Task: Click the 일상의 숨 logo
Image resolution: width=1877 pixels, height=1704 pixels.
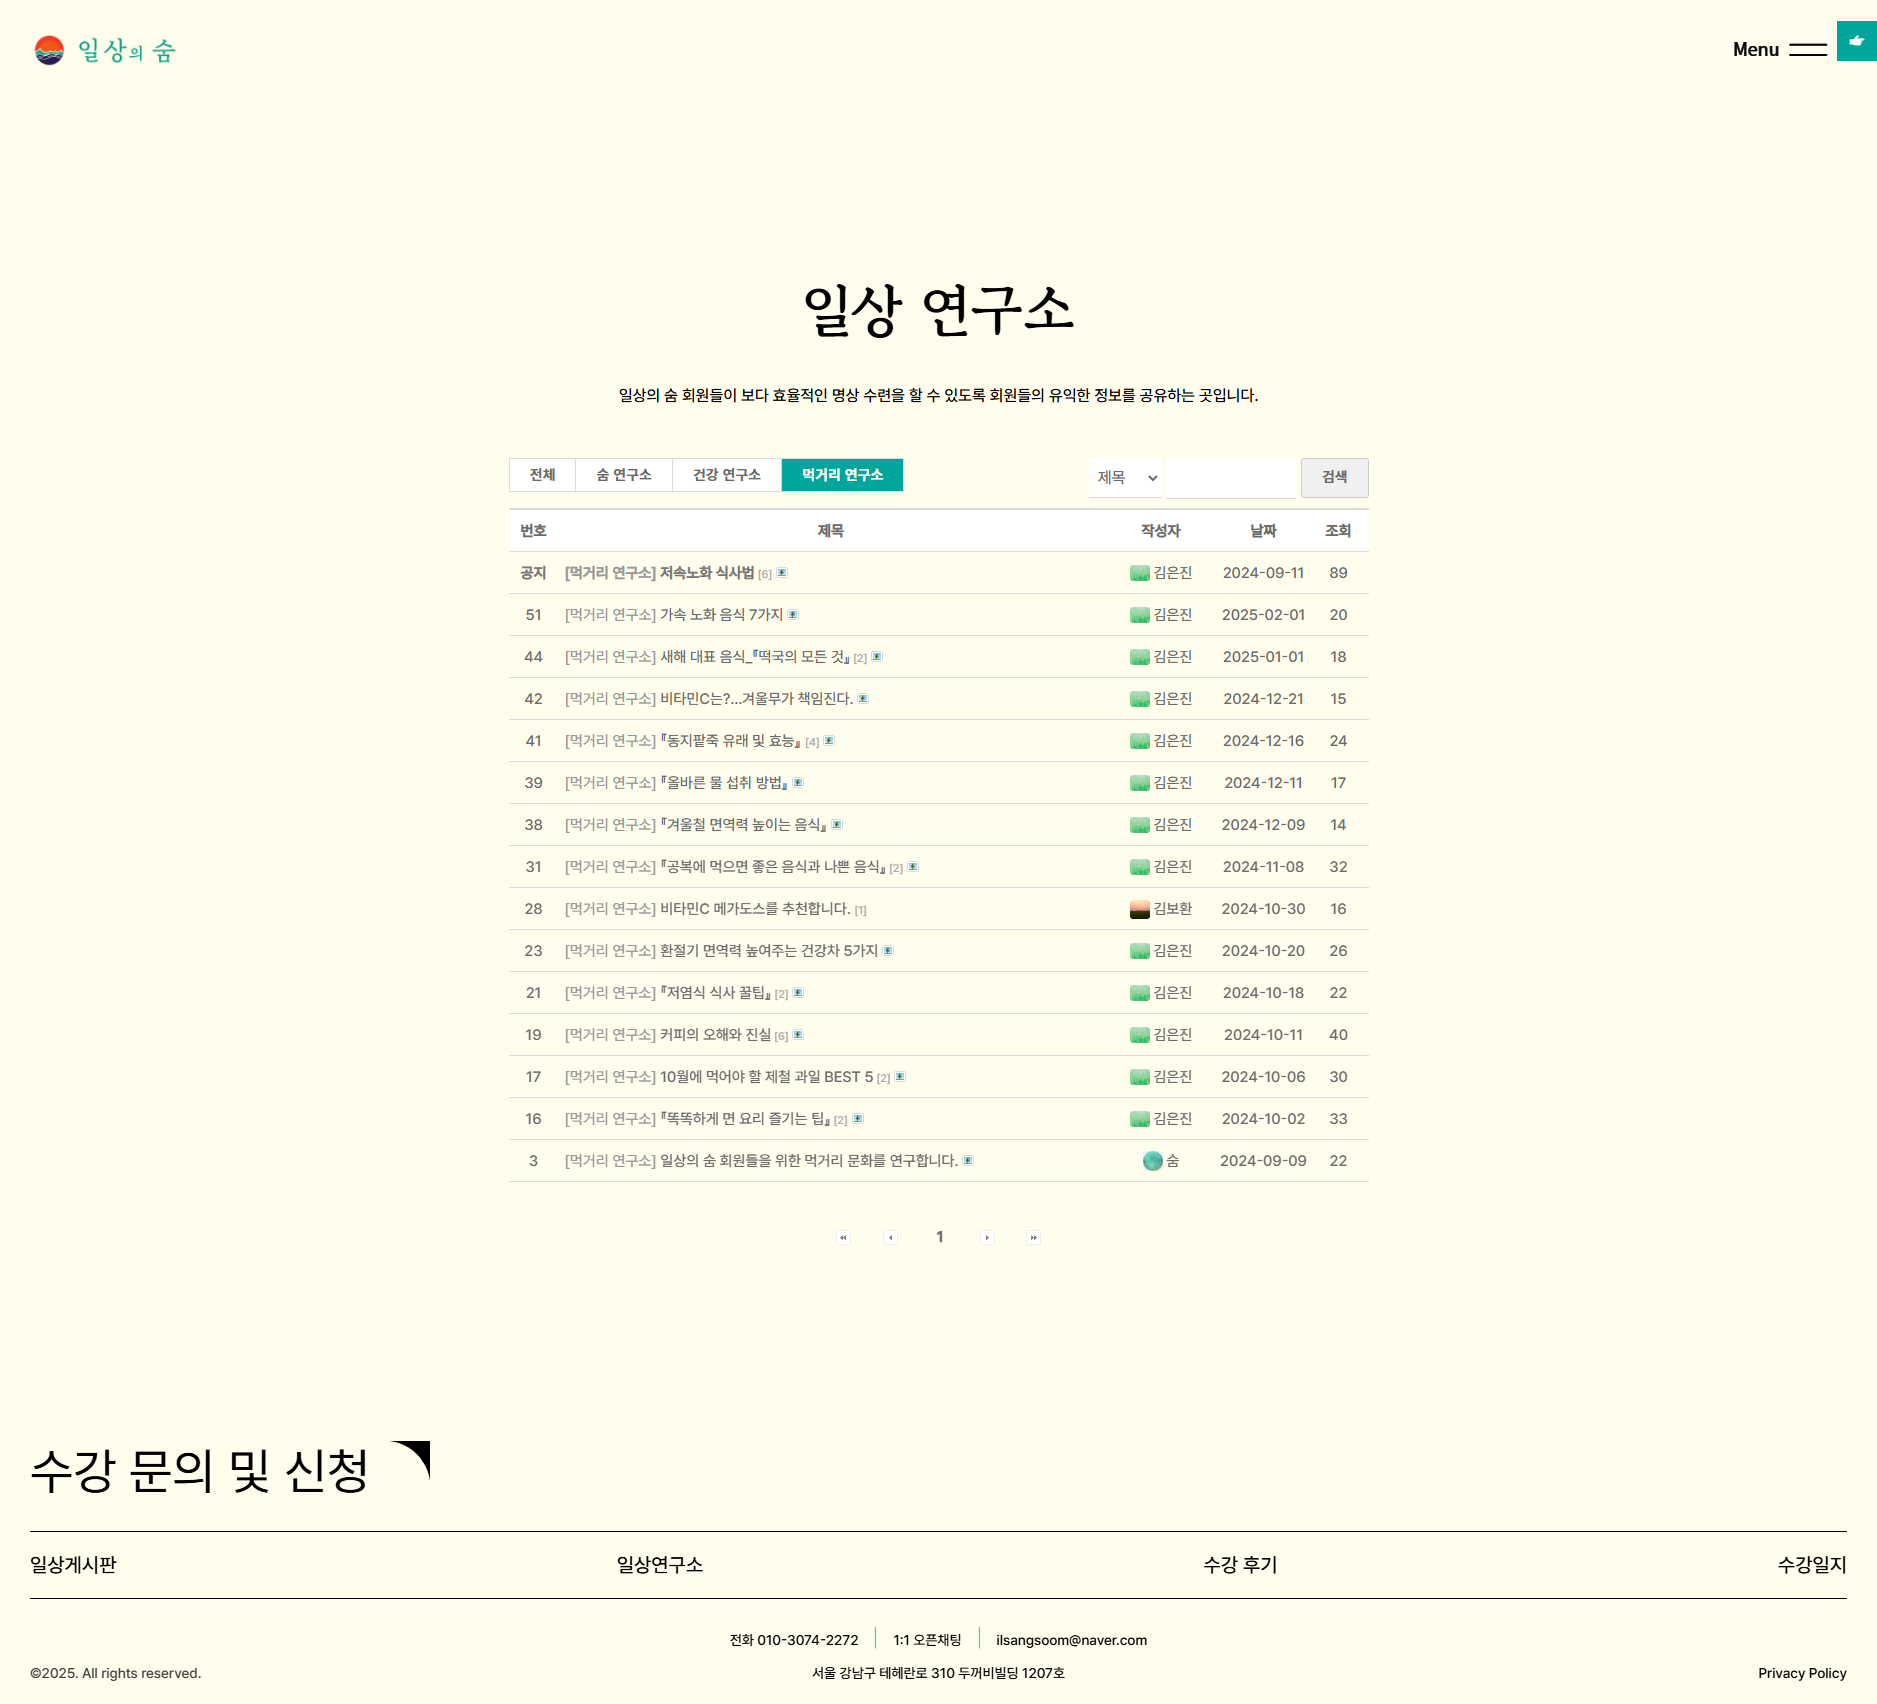Action: point(104,50)
